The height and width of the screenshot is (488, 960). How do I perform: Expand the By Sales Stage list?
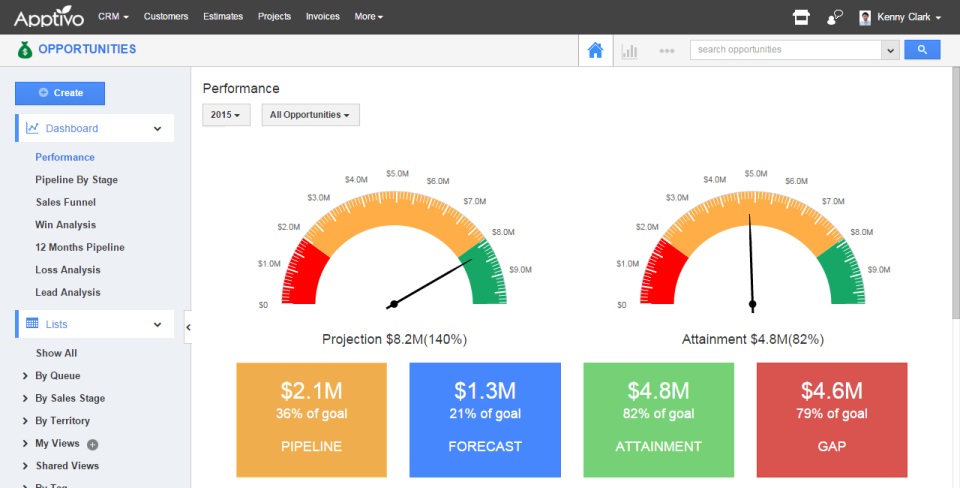tap(69, 398)
